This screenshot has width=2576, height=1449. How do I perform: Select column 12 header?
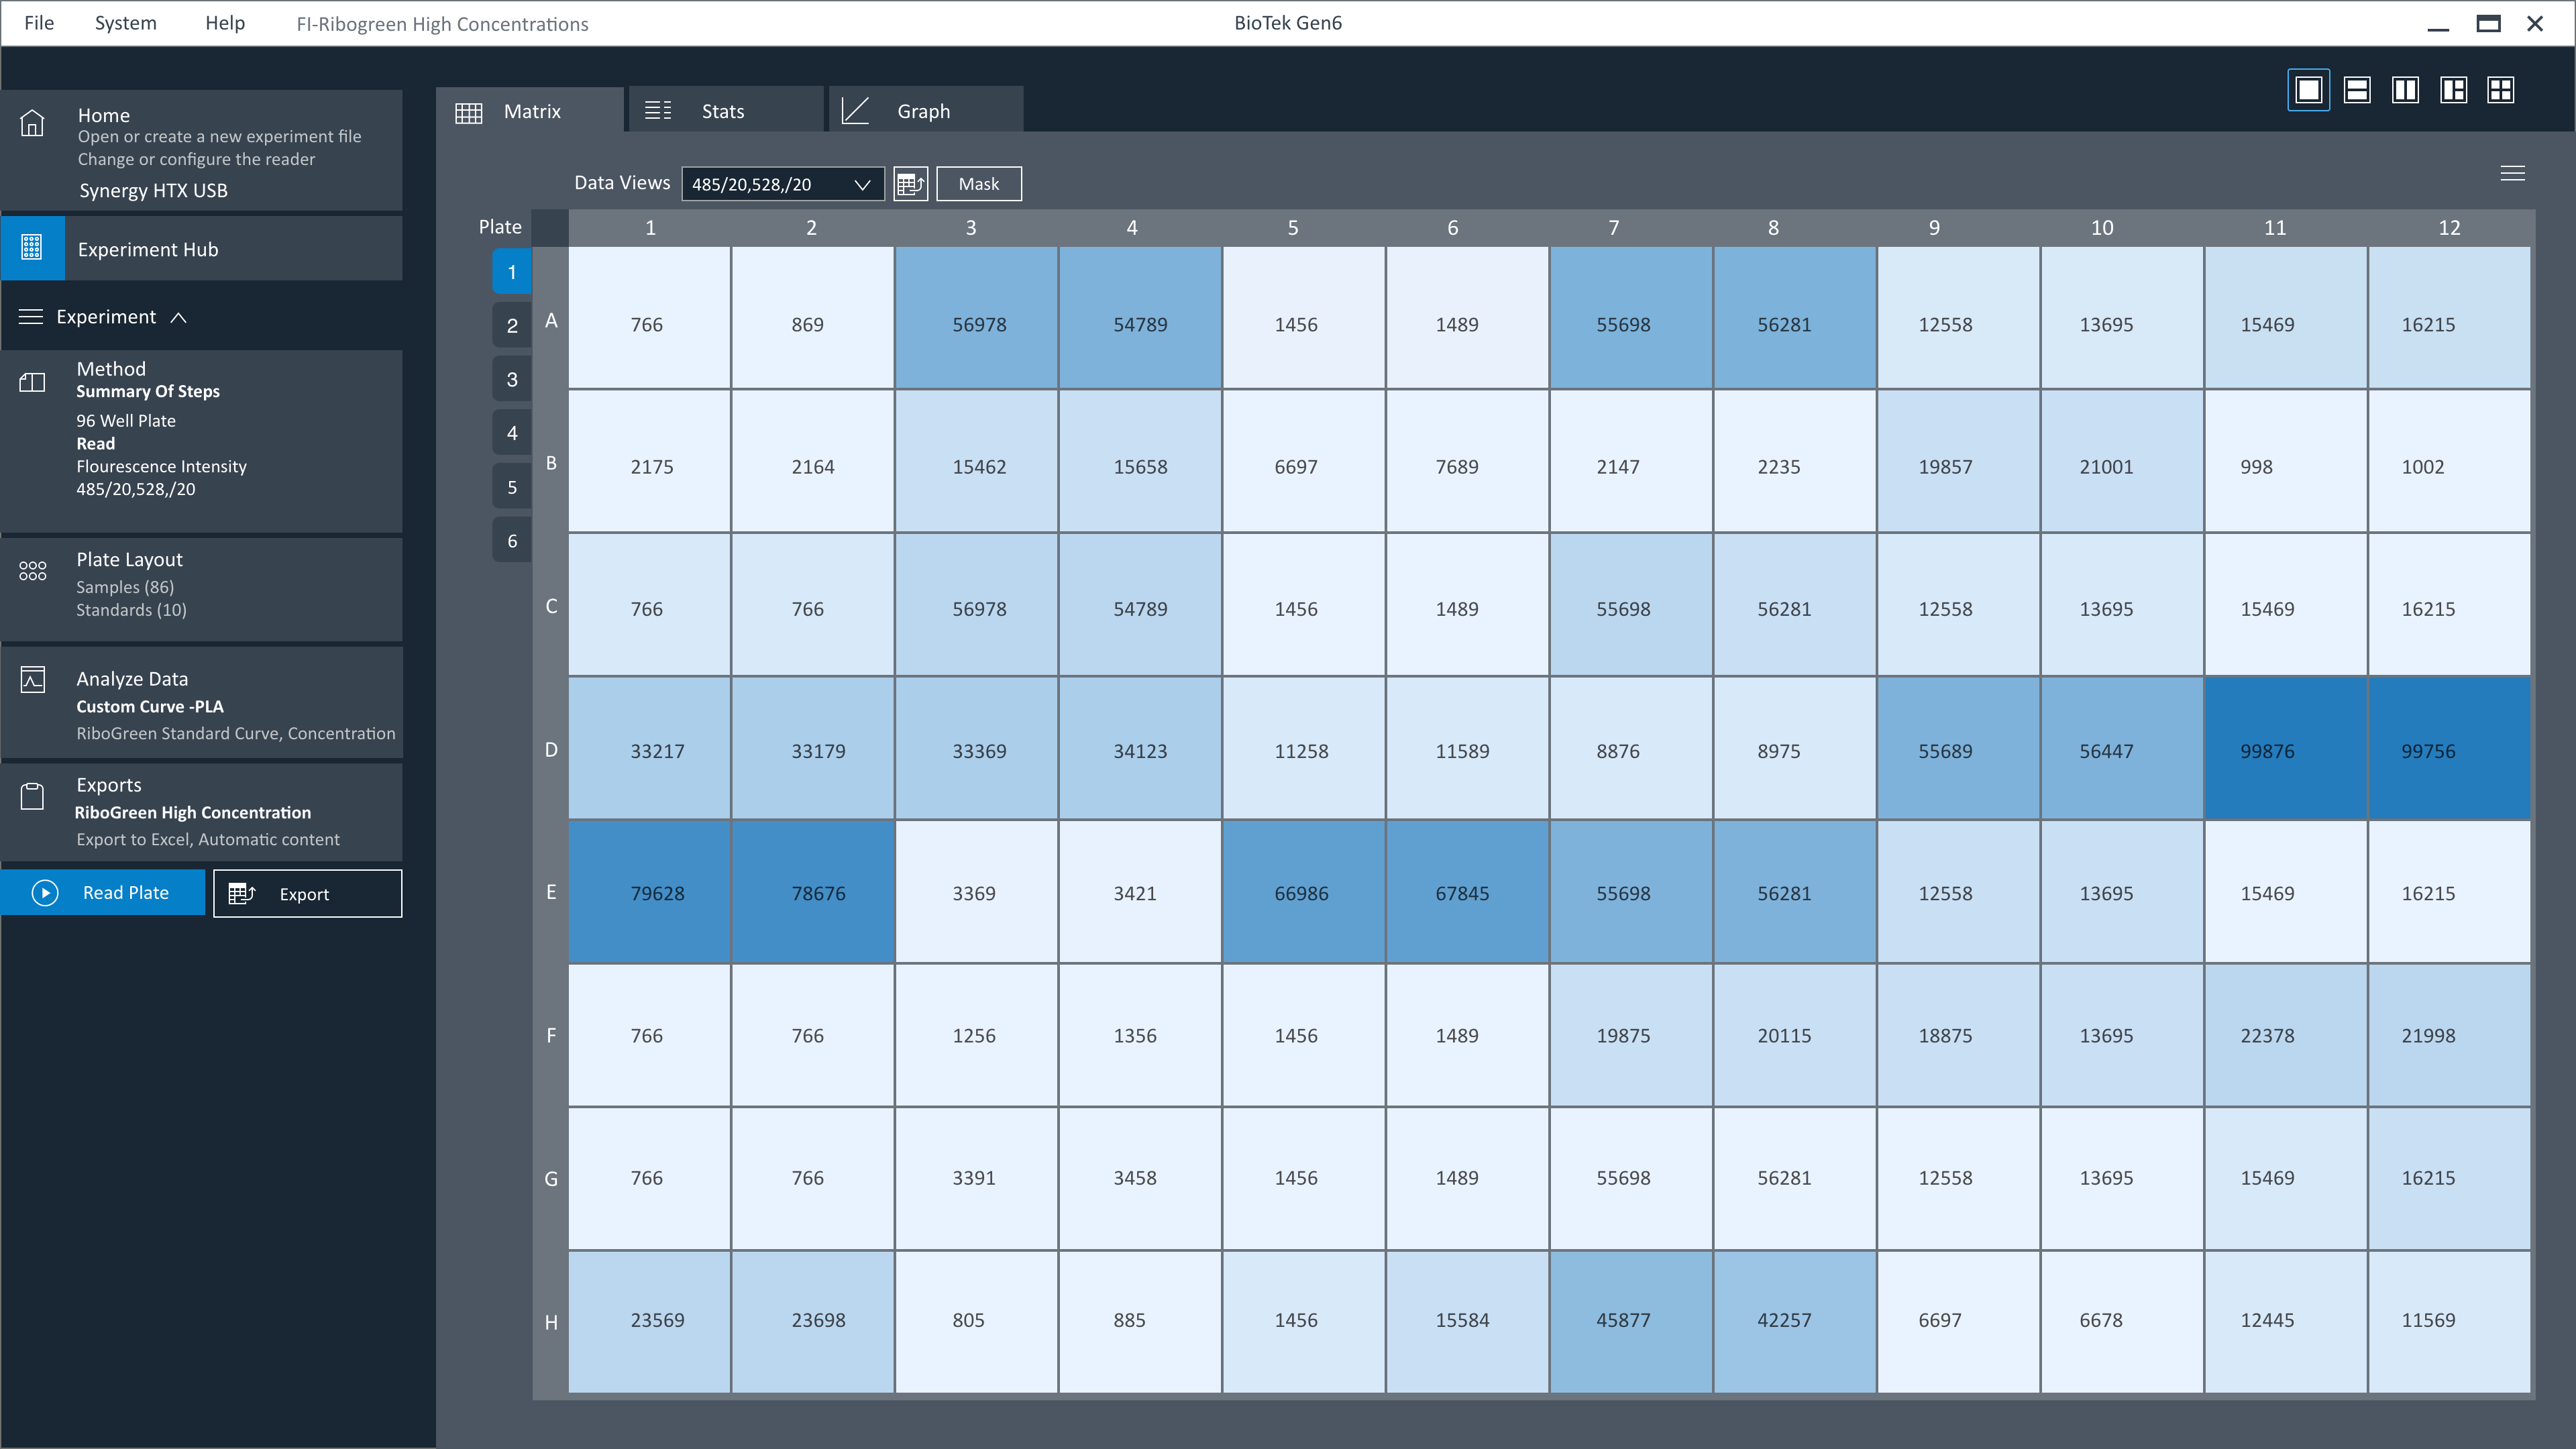(2449, 228)
